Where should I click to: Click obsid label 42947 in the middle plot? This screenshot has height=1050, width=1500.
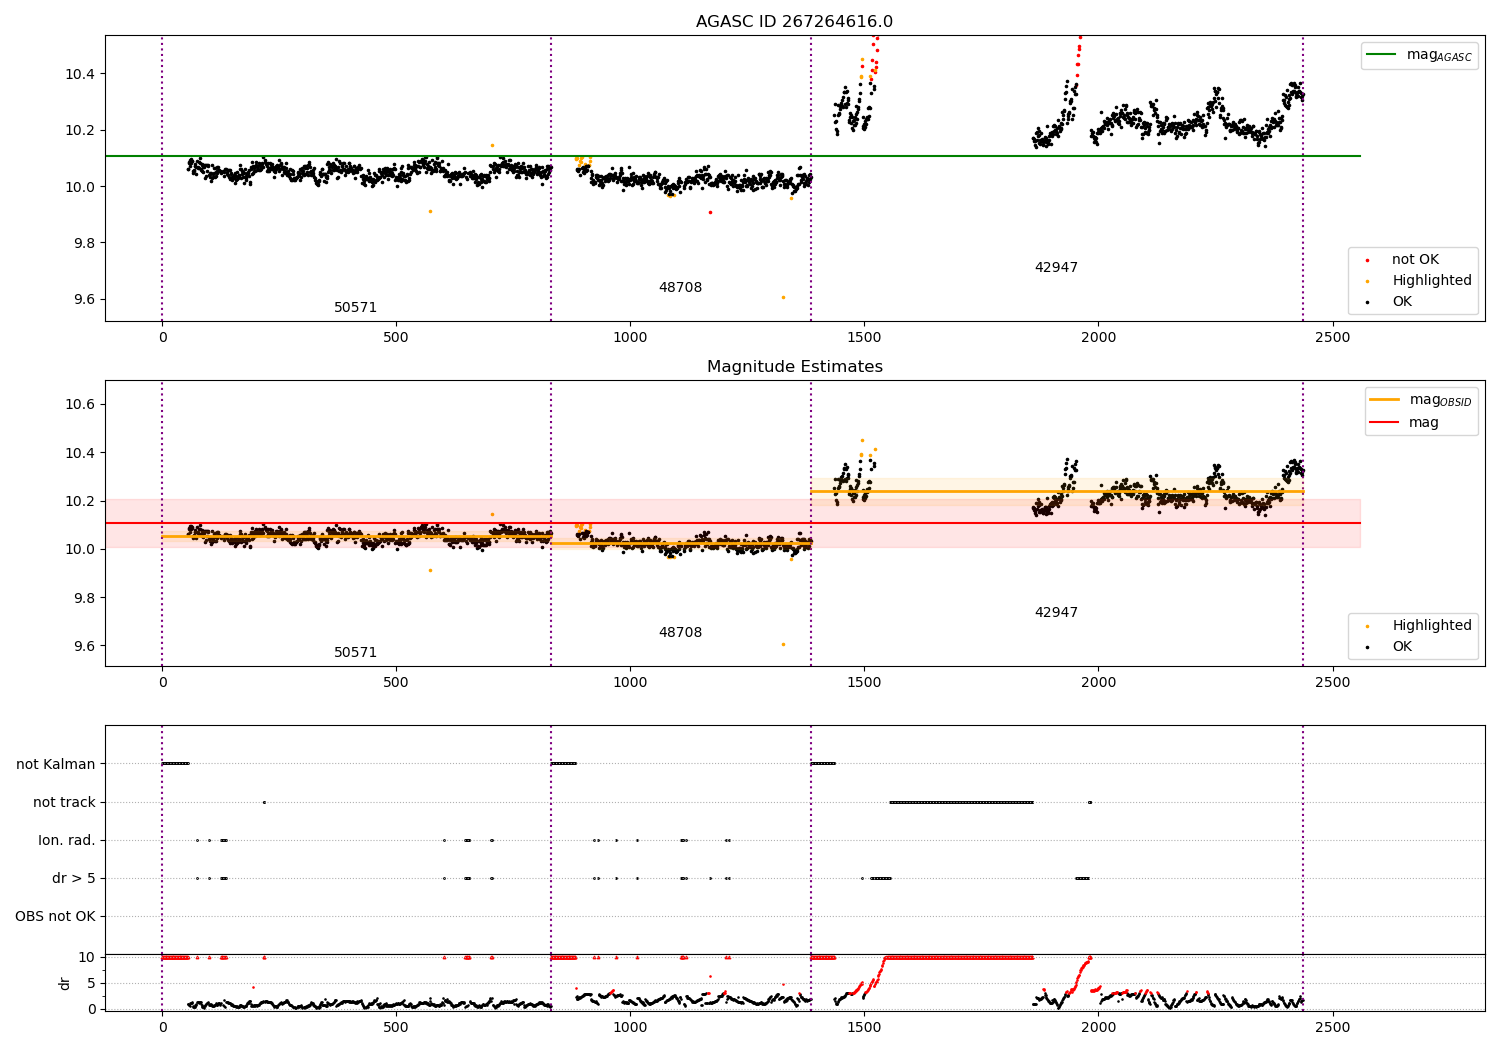1056,613
